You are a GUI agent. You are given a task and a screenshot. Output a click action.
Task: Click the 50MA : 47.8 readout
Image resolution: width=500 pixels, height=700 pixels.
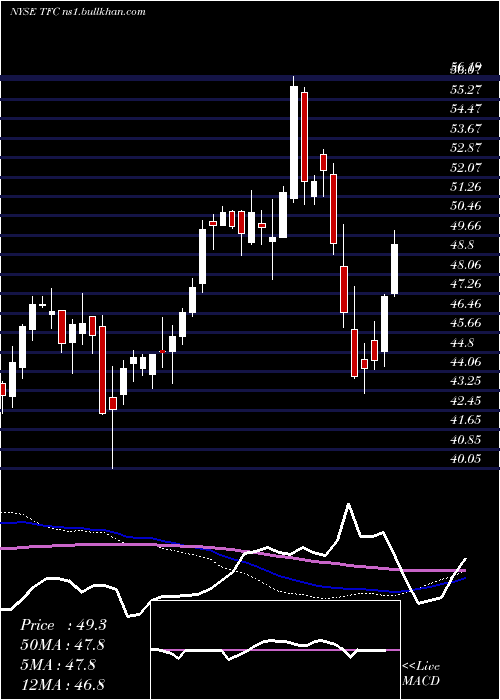tap(63, 645)
